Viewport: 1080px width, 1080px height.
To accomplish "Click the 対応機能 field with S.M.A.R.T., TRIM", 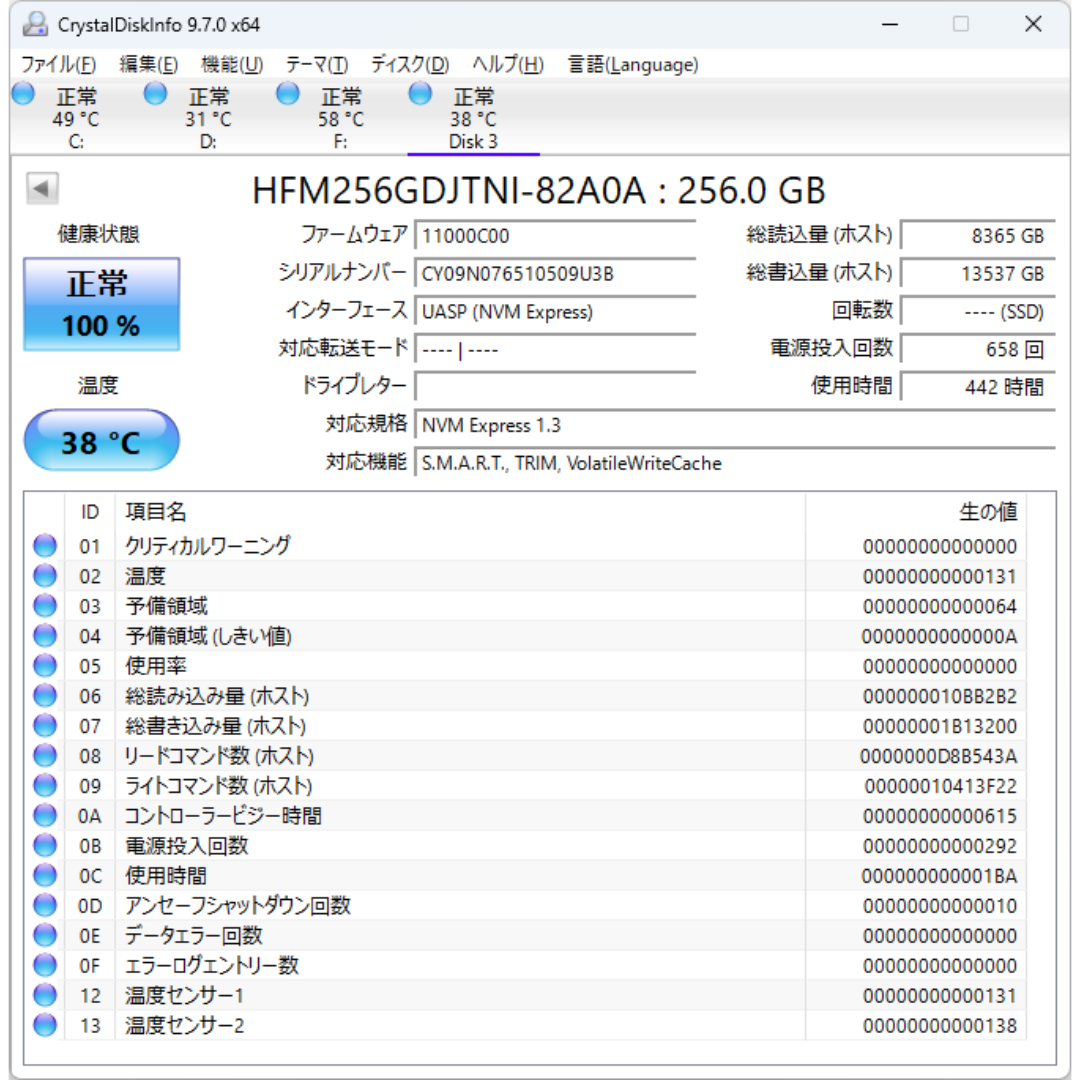I will tap(735, 463).
